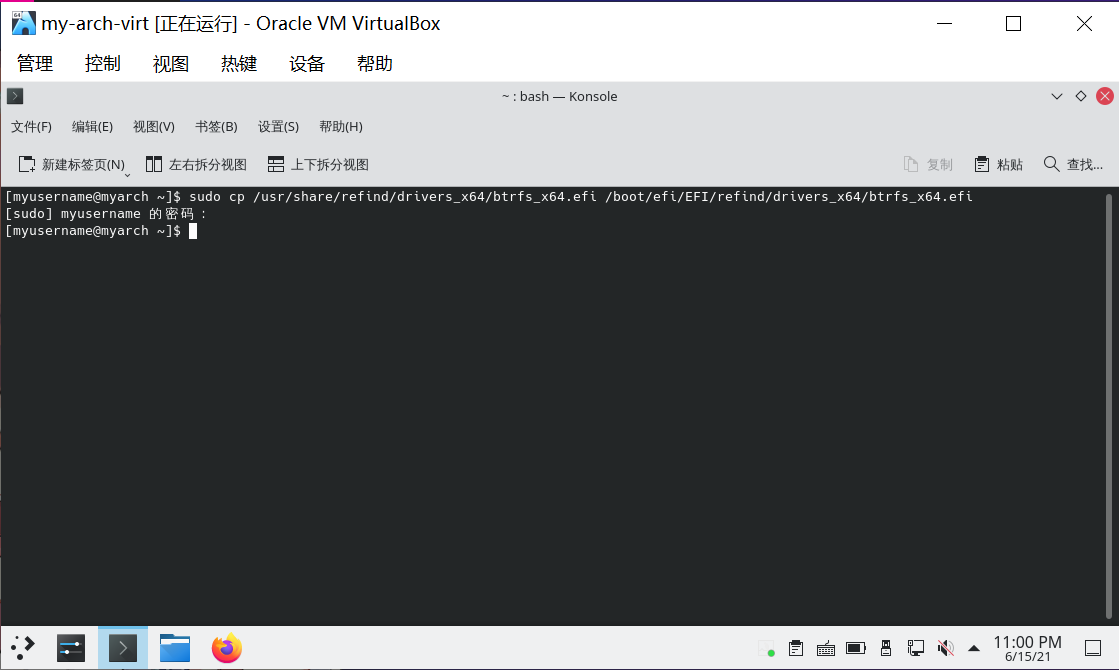Click the 11:00 PM clock
Viewport: 1119px width, 670px height.
click(x=1026, y=647)
